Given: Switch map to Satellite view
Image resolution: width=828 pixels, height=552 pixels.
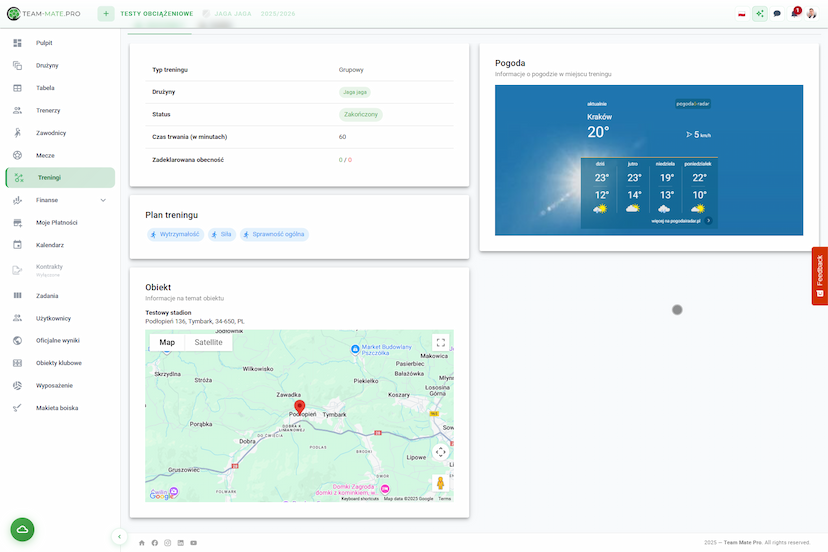Looking at the screenshot, I should click(208, 342).
